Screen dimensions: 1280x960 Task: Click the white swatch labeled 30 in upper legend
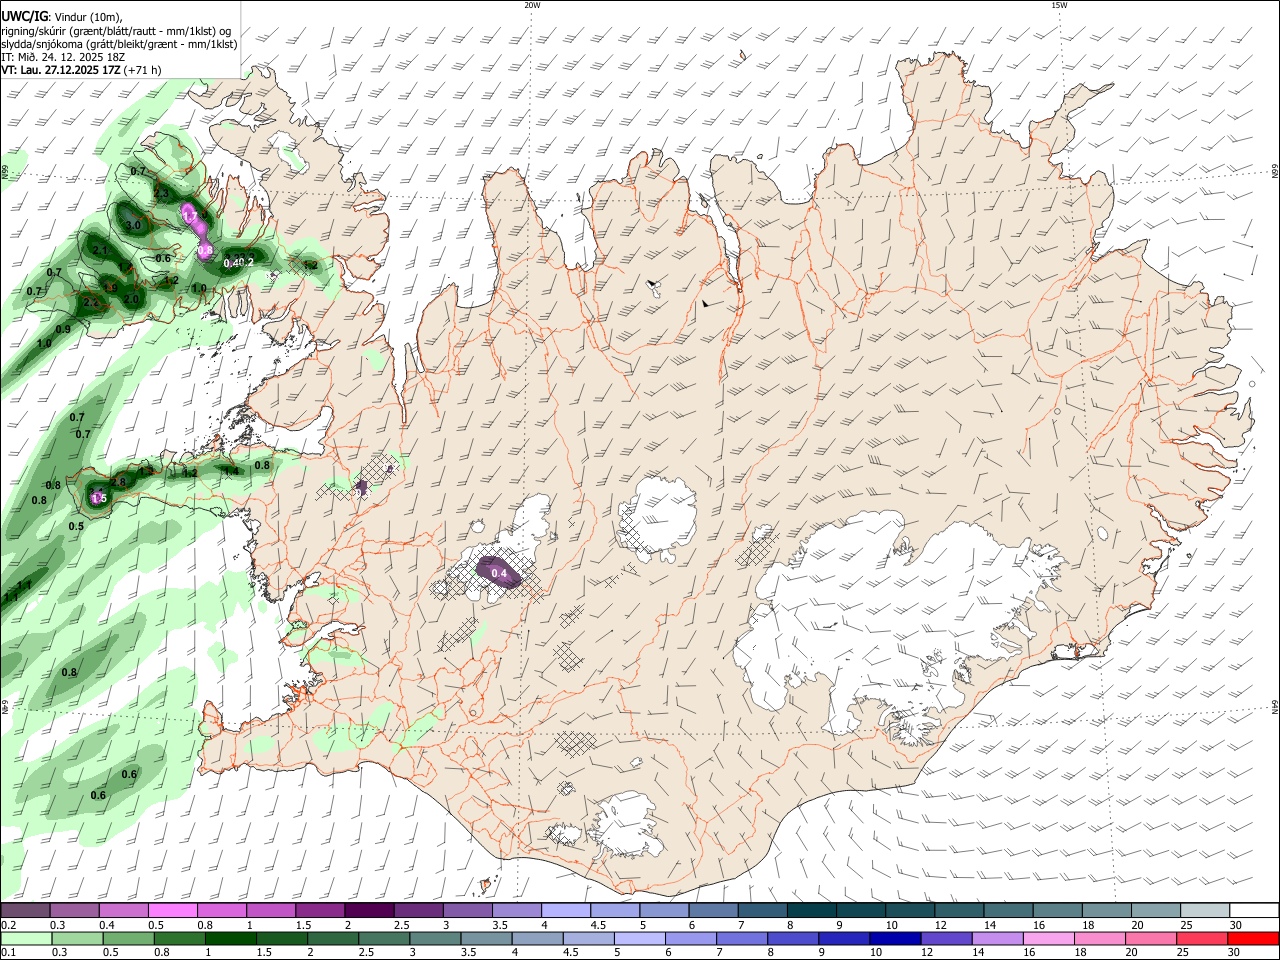1254,910
